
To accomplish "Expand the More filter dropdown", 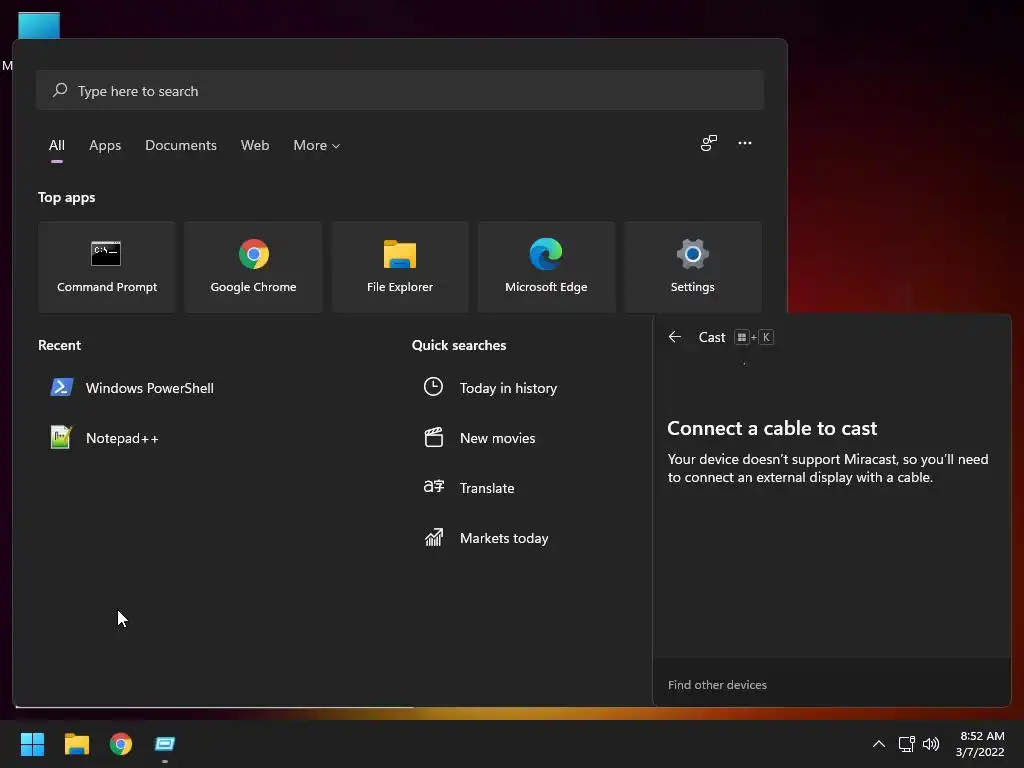I will (x=317, y=145).
